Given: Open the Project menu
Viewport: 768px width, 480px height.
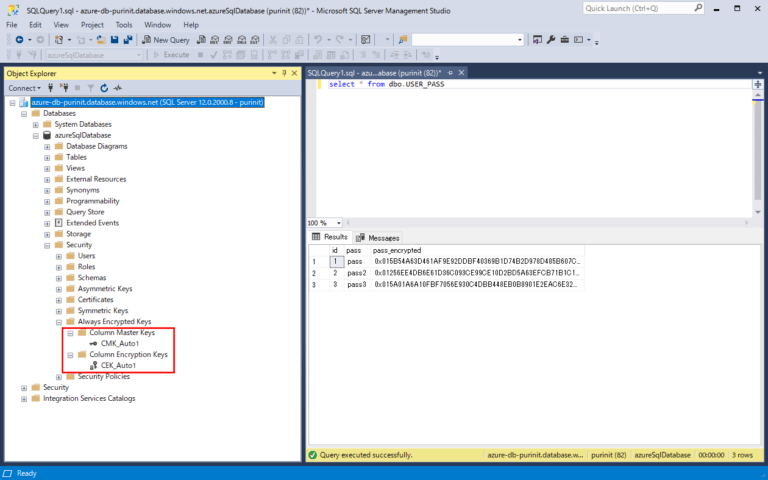Looking at the screenshot, I should click(92, 24).
